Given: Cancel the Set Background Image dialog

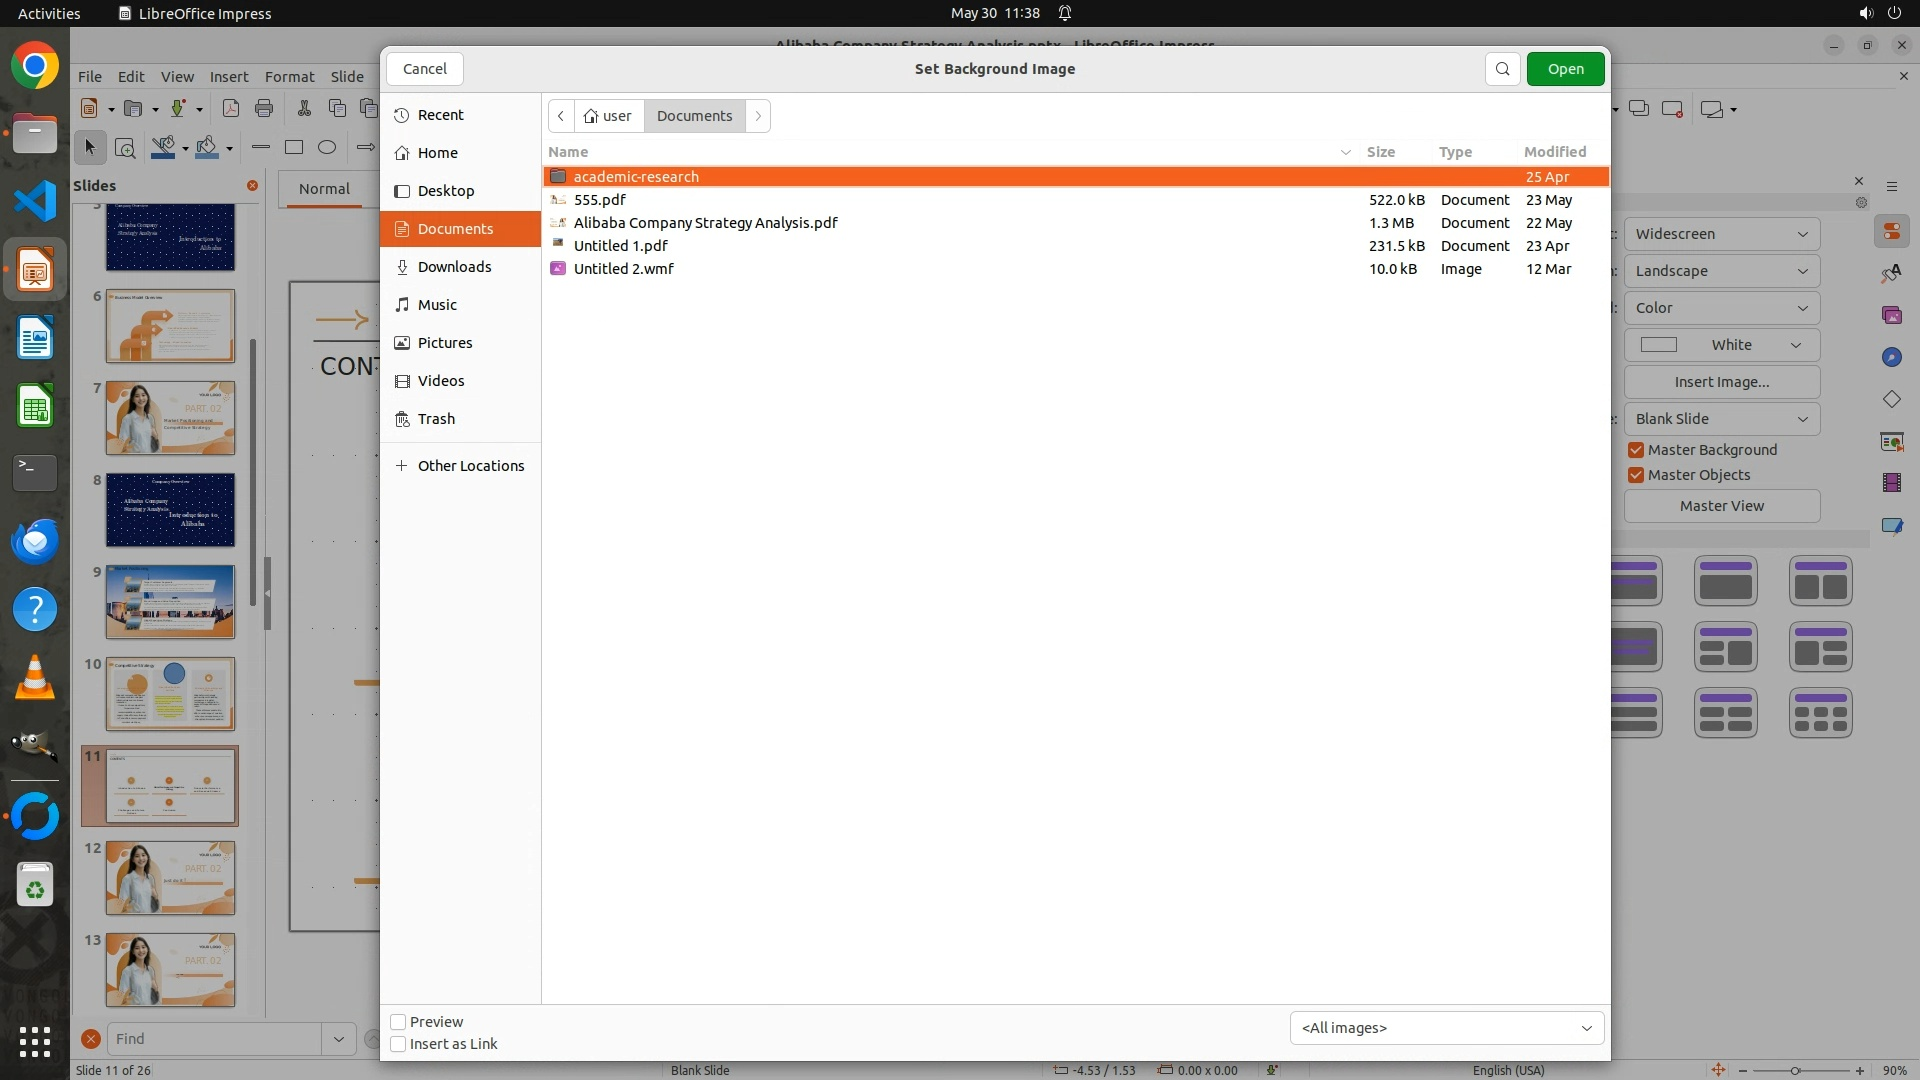Looking at the screenshot, I should (x=425, y=69).
